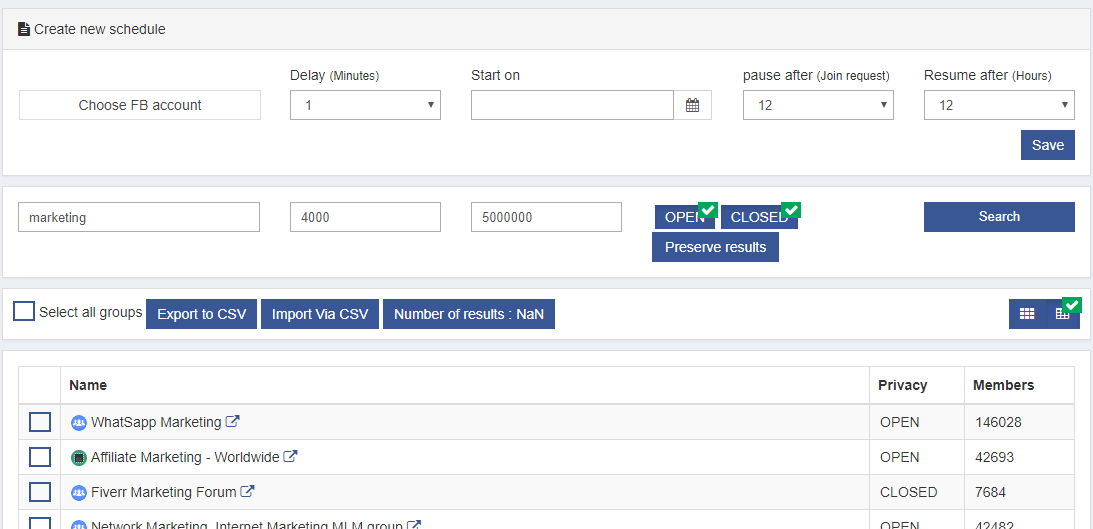Image resolution: width=1093 pixels, height=529 pixels.
Task: Switch to table view layout icon
Action: click(x=1062, y=314)
